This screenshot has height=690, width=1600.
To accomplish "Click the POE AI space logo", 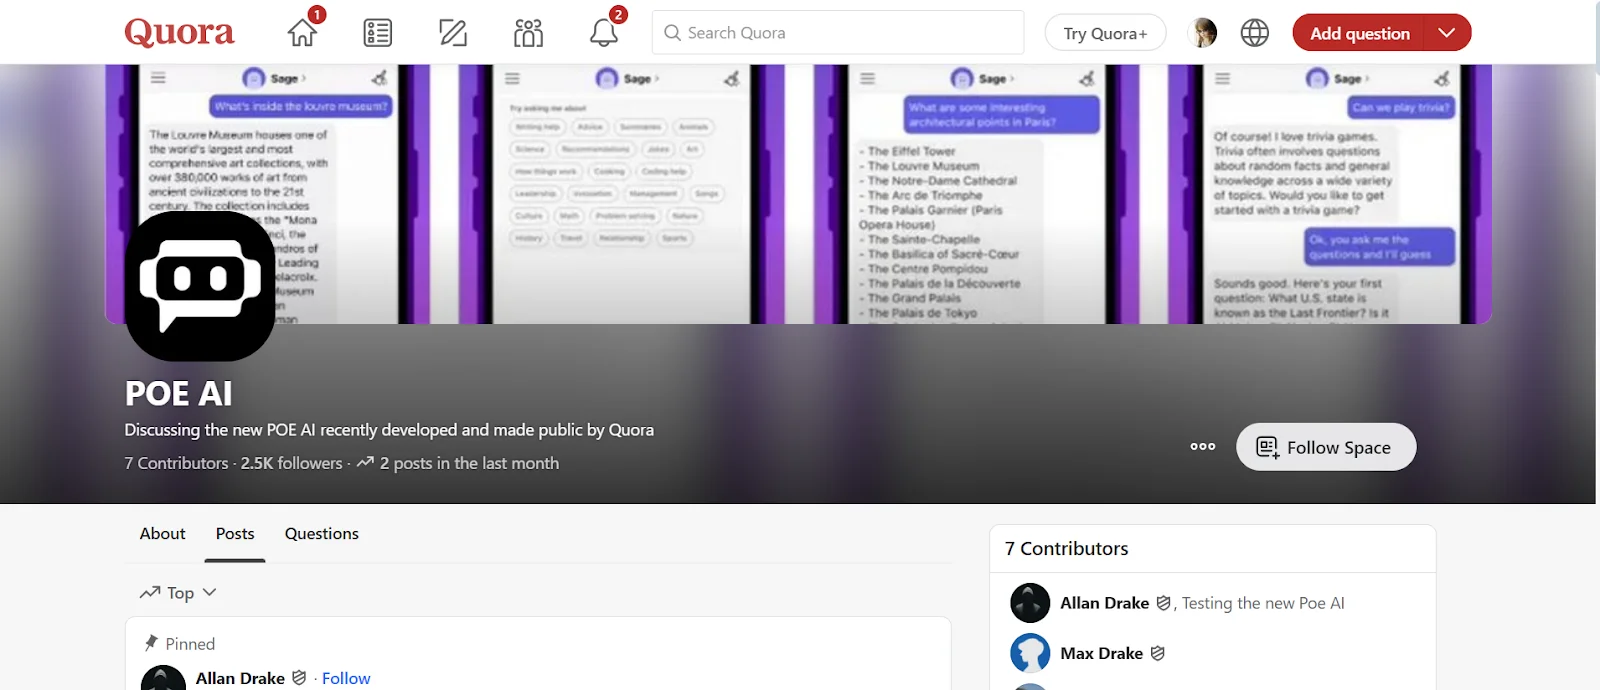I will [200, 286].
